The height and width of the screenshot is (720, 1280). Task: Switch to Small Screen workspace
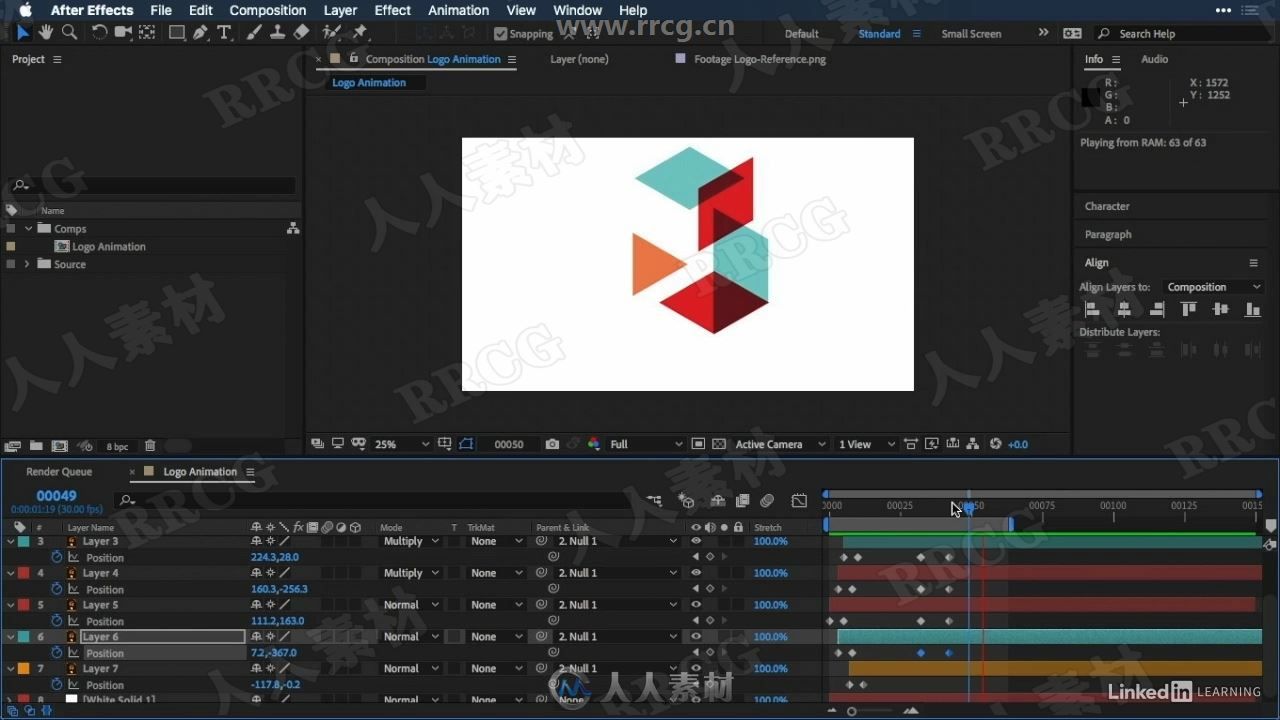(x=971, y=33)
